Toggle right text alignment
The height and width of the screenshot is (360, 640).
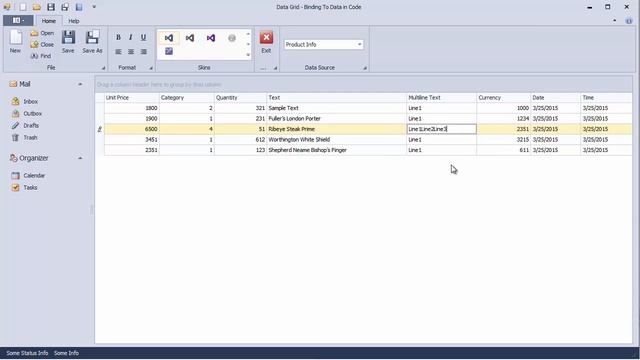pos(143,52)
